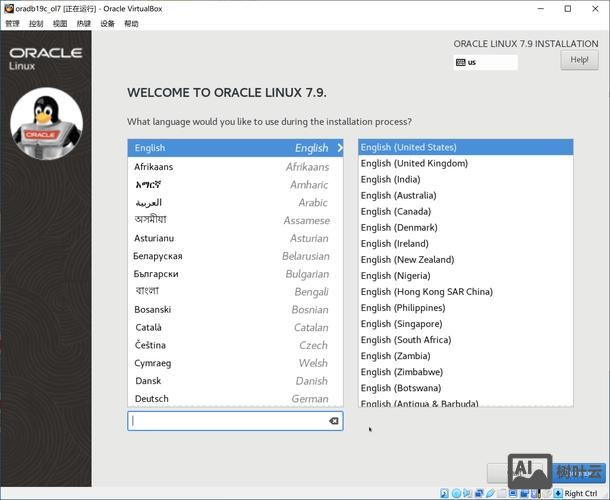Open the 设备 menu
Screen dimensions: 610x500
pos(107,23)
